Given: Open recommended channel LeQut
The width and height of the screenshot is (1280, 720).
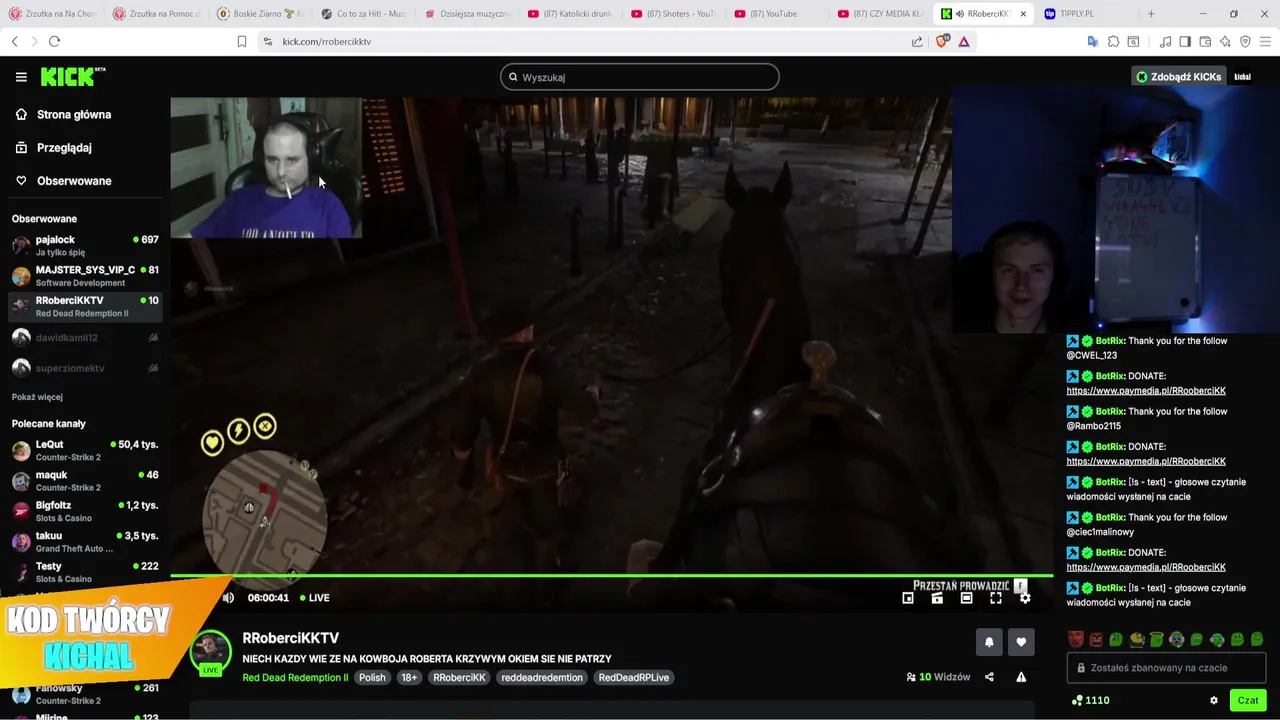Looking at the screenshot, I should pyautogui.click(x=85, y=451).
